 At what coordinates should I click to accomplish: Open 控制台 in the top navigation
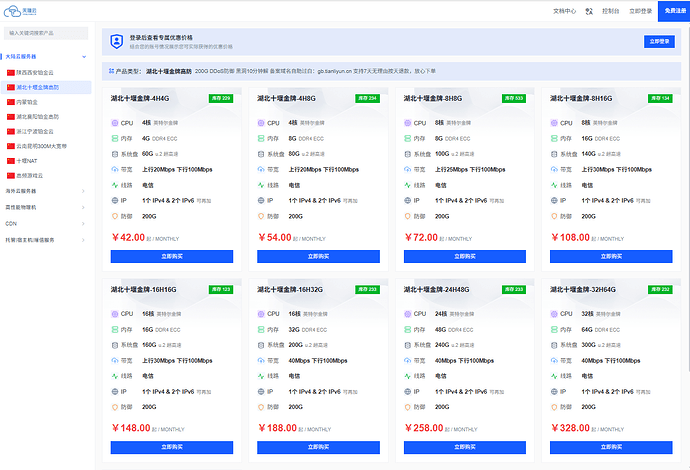coord(611,11)
